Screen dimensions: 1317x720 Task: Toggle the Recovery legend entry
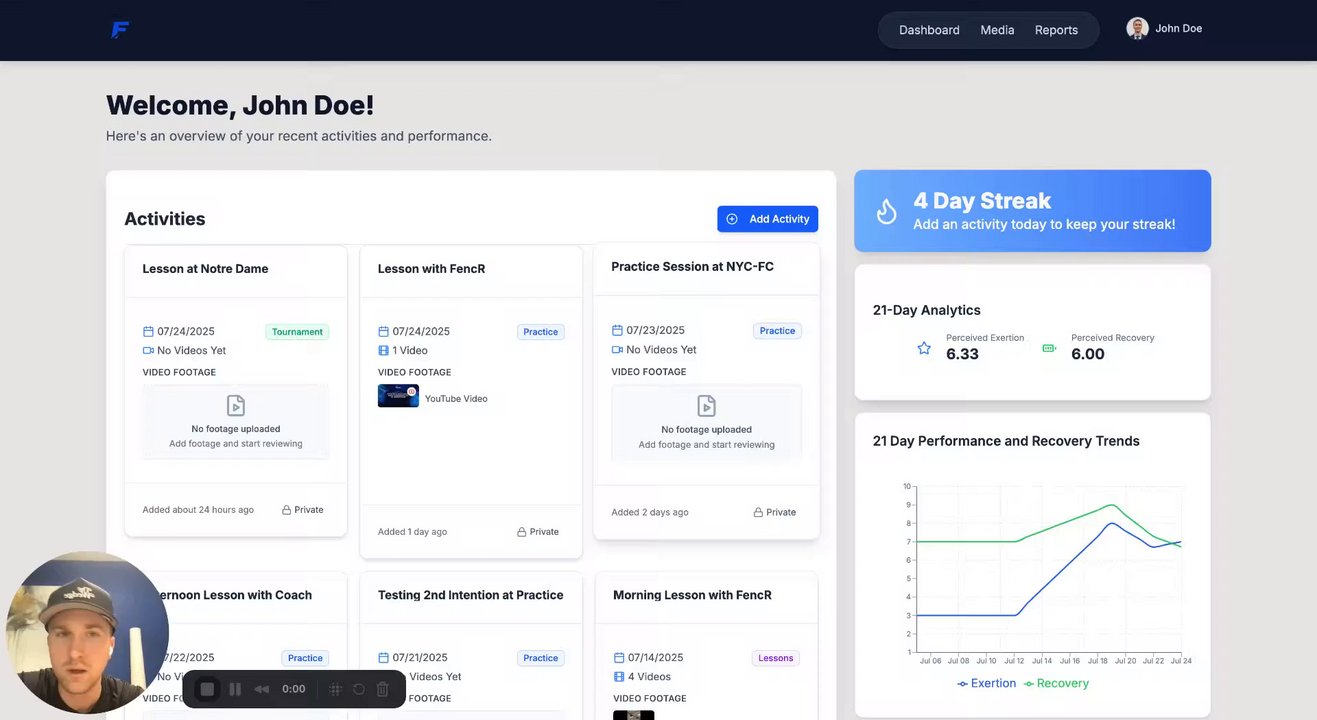tap(1056, 684)
